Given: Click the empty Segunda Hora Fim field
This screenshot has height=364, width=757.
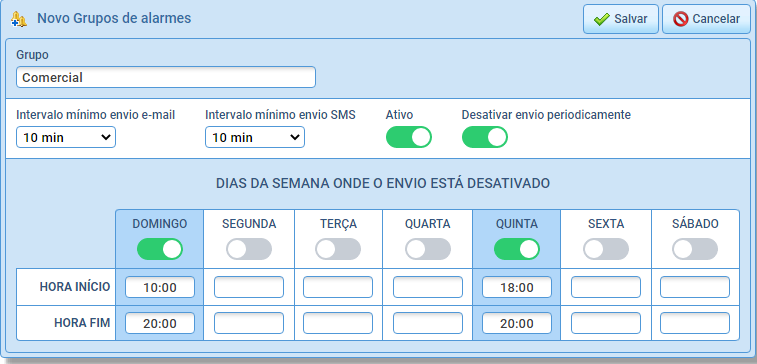Looking at the screenshot, I should point(249,323).
